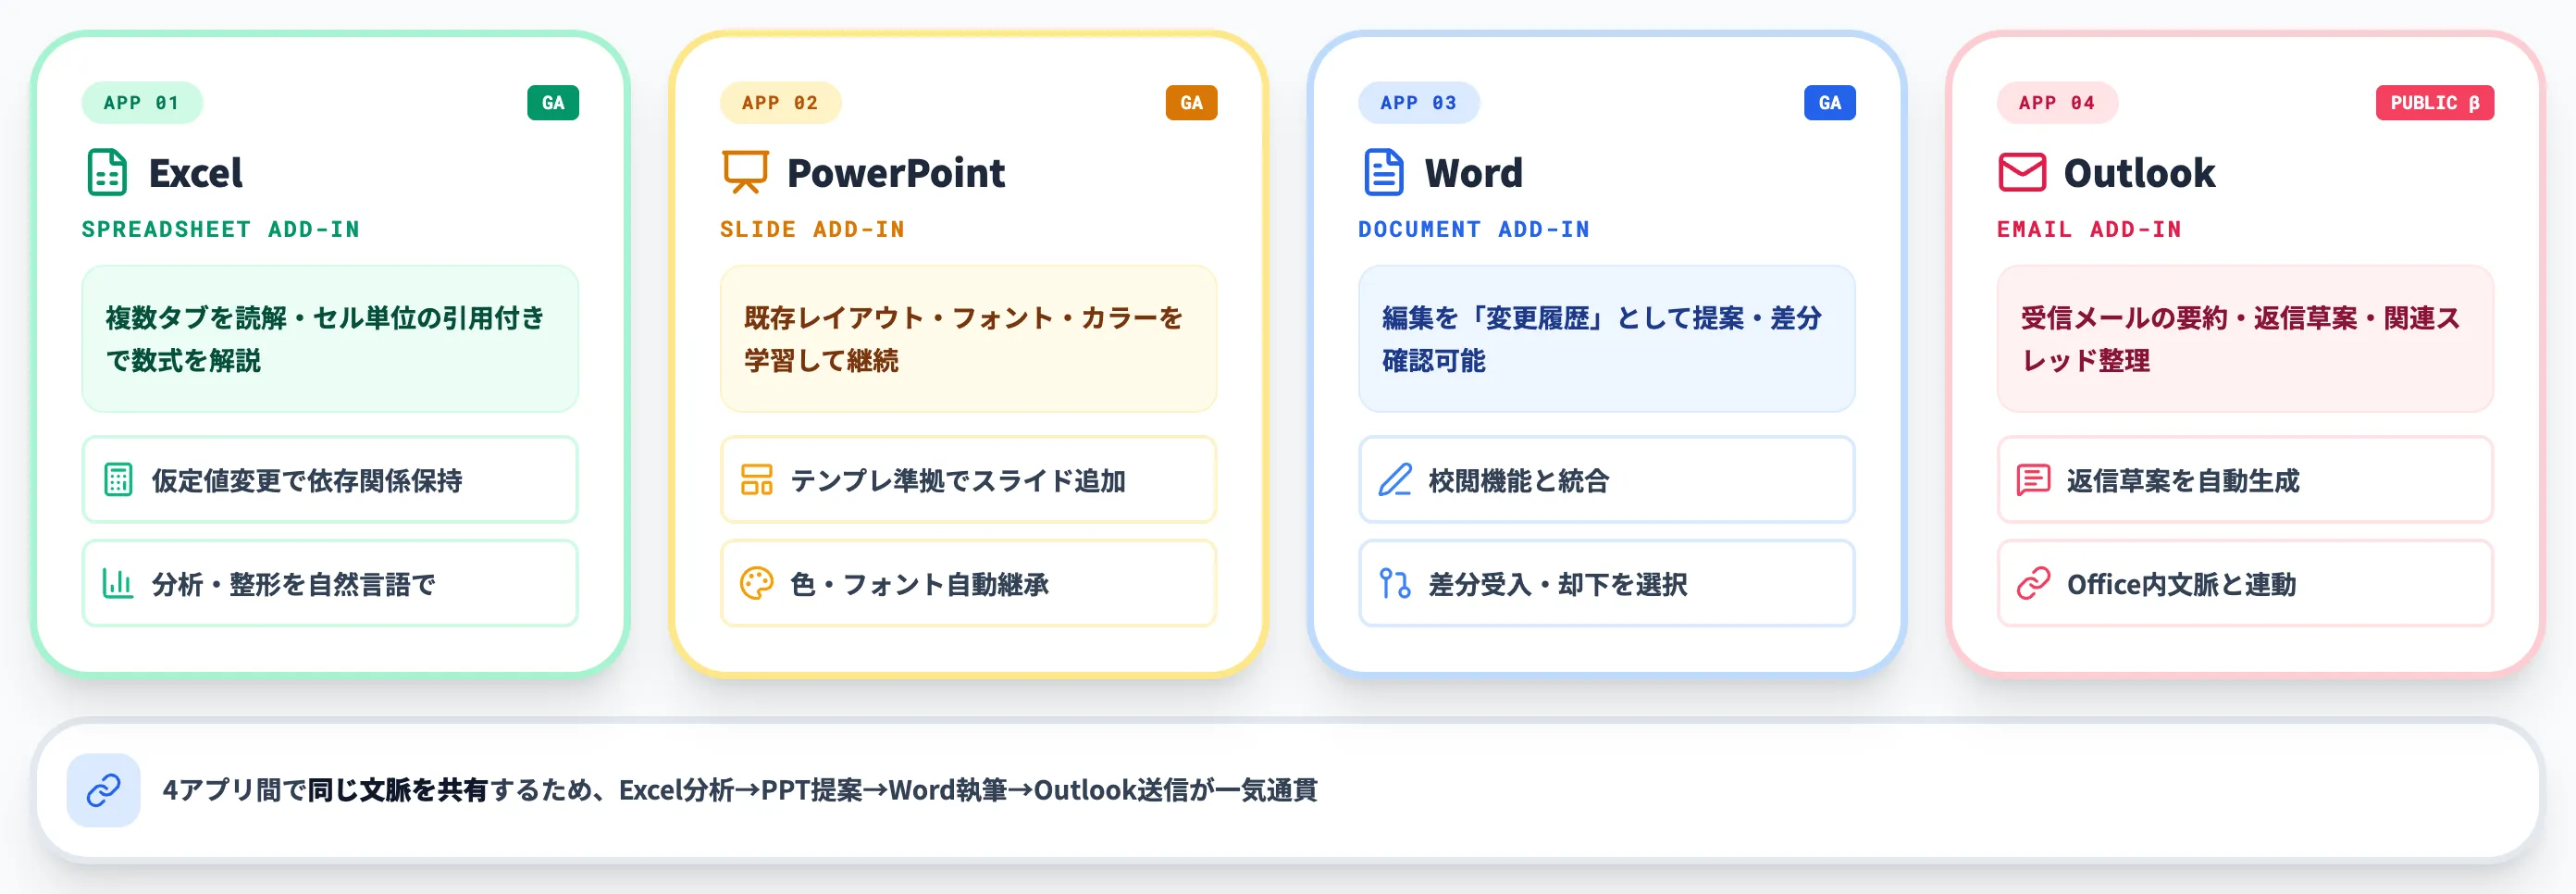Select the Office内文脈と連動 feature row
Image resolution: width=2576 pixels, height=894 pixels.
click(2245, 583)
